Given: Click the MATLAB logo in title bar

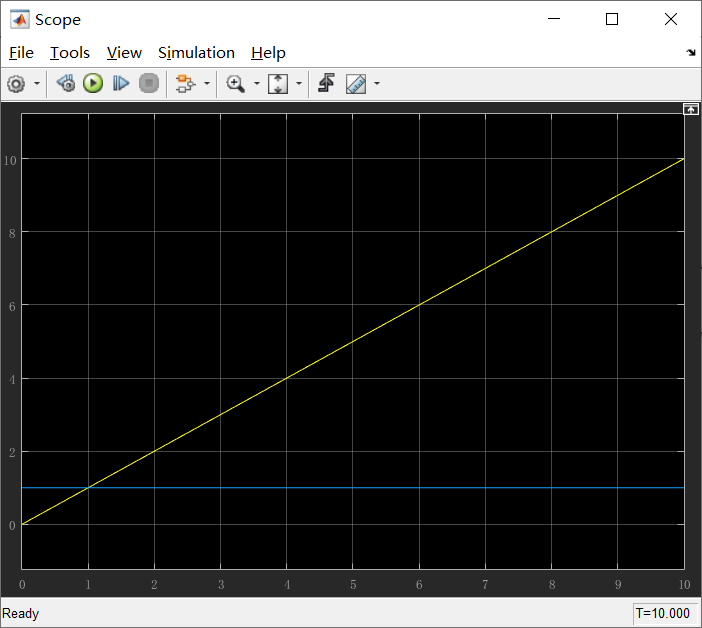Looking at the screenshot, I should (20, 20).
